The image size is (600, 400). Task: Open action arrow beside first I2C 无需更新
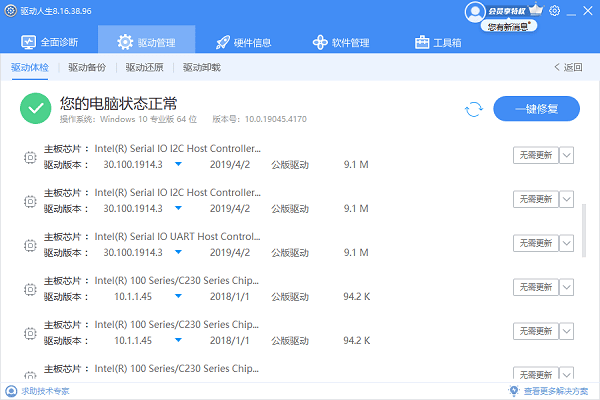pos(567,155)
